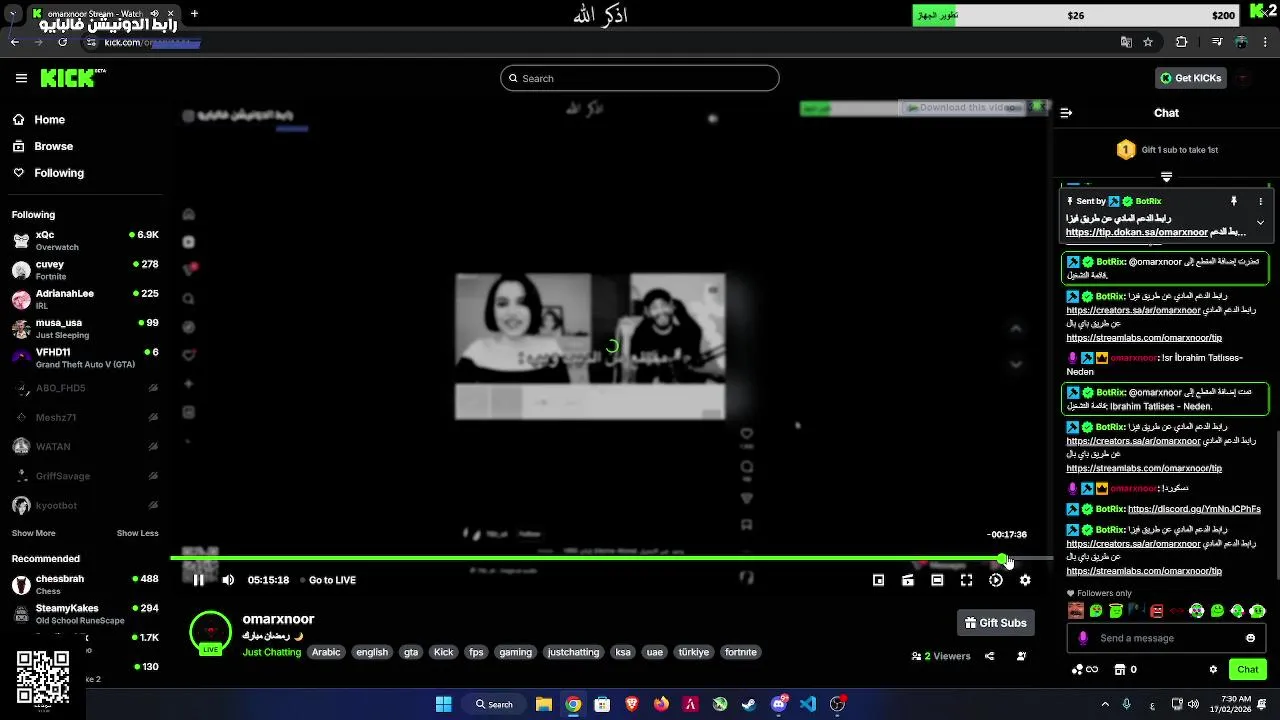Click the Get KICKs button

(x=1190, y=78)
